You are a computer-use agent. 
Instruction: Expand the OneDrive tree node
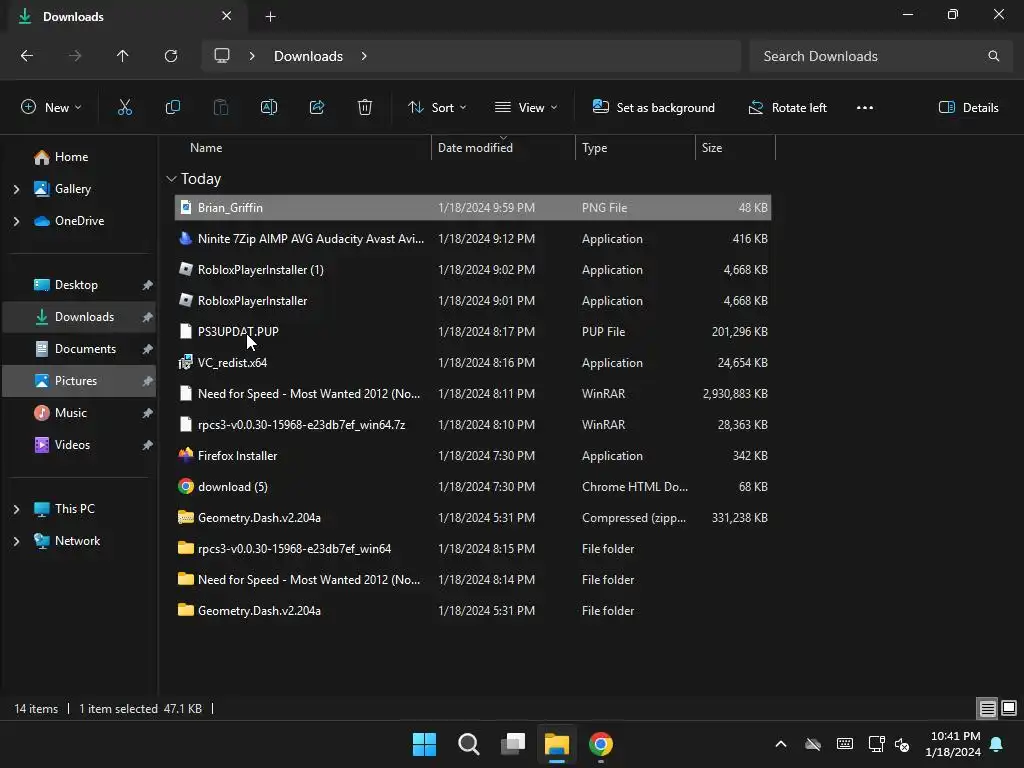tap(16, 221)
